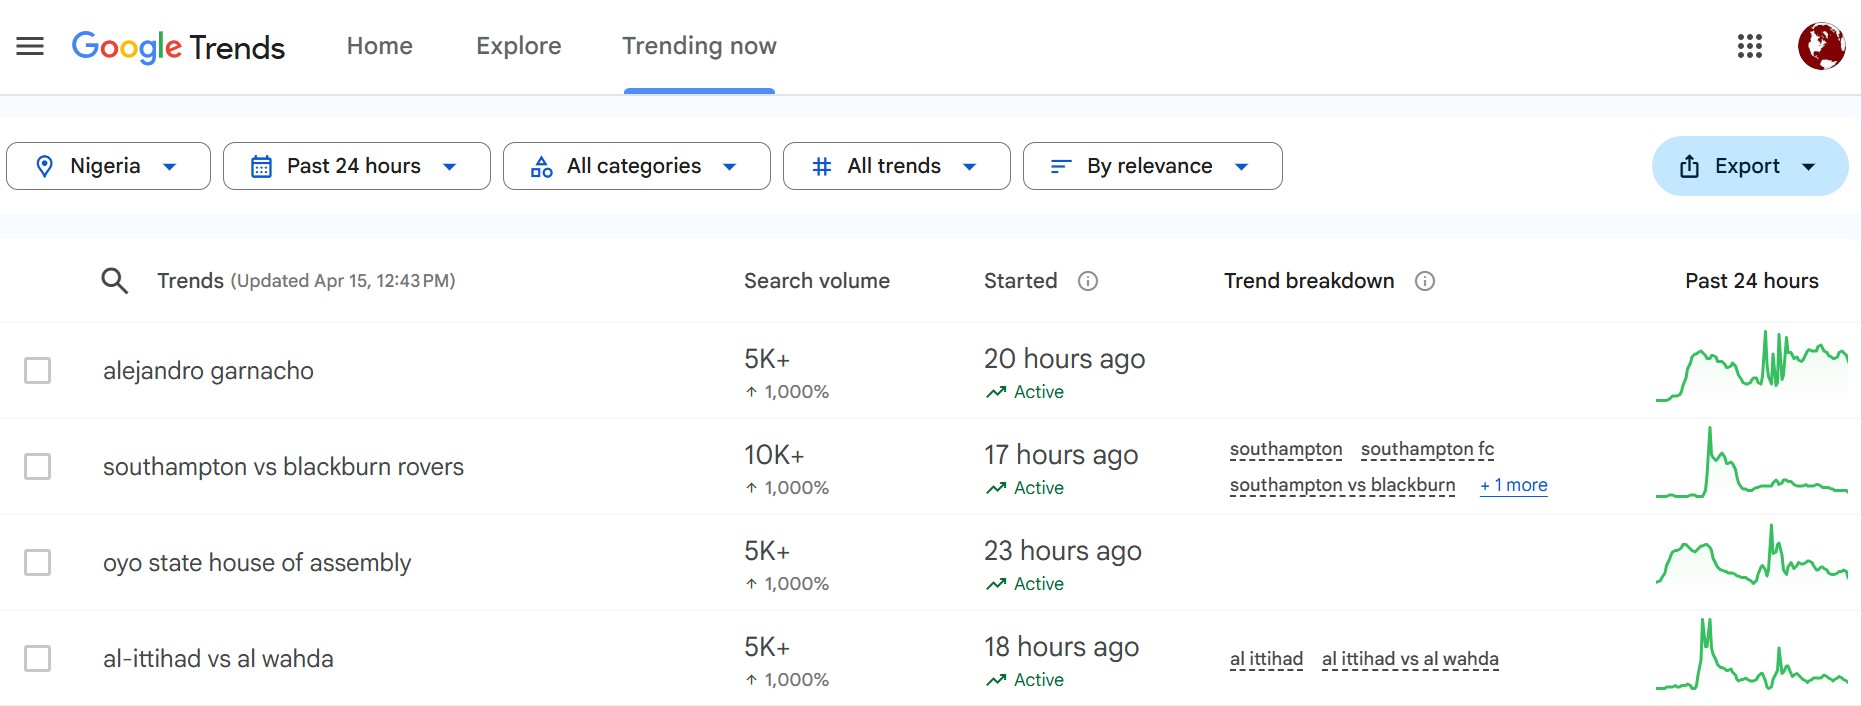Click al ittihad vs al wahda breakdown link

pyautogui.click(x=1410, y=660)
